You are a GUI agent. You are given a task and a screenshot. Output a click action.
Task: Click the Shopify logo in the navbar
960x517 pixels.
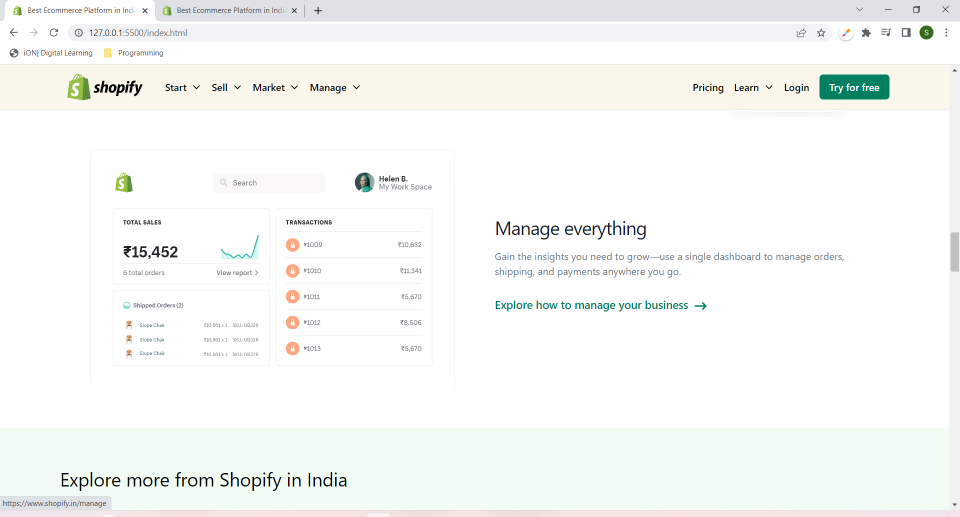(x=105, y=88)
